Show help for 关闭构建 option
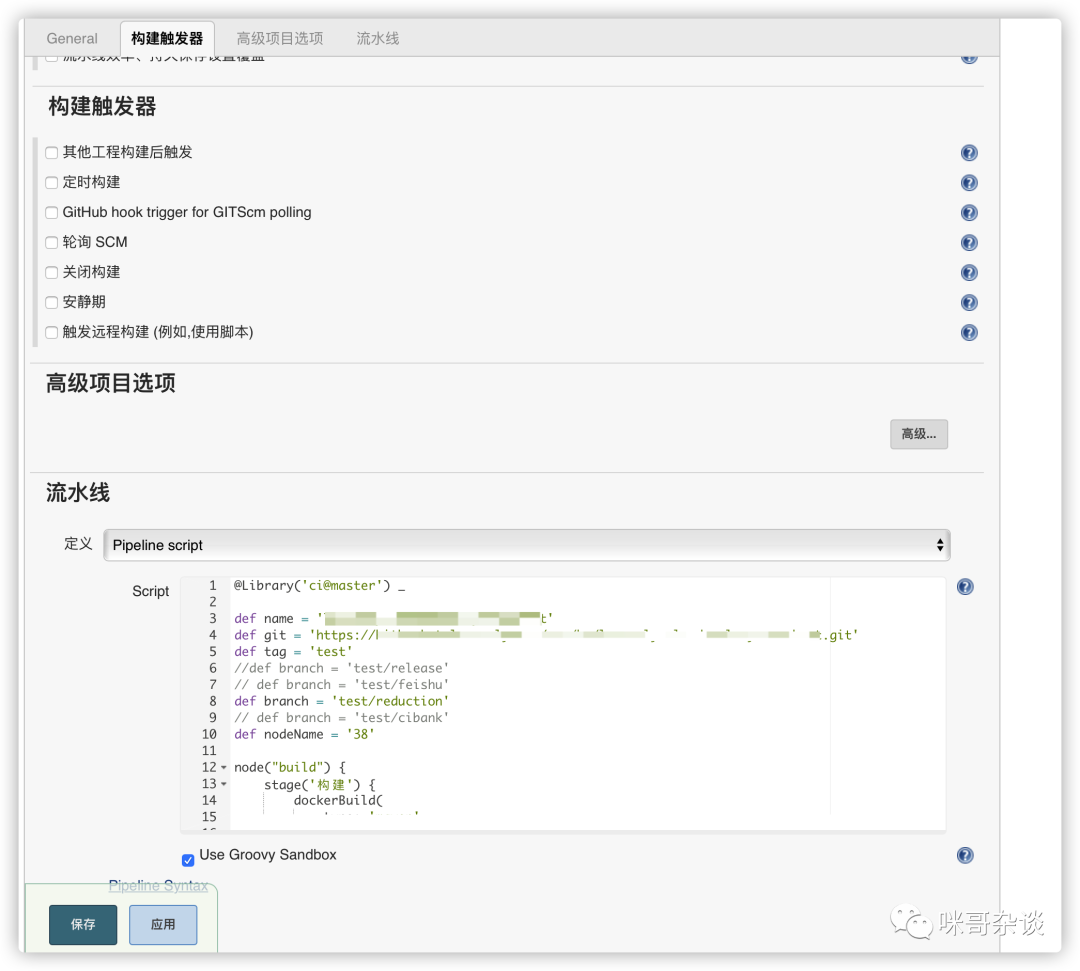Screen dimensions: 1080x971 pyautogui.click(x=968, y=273)
